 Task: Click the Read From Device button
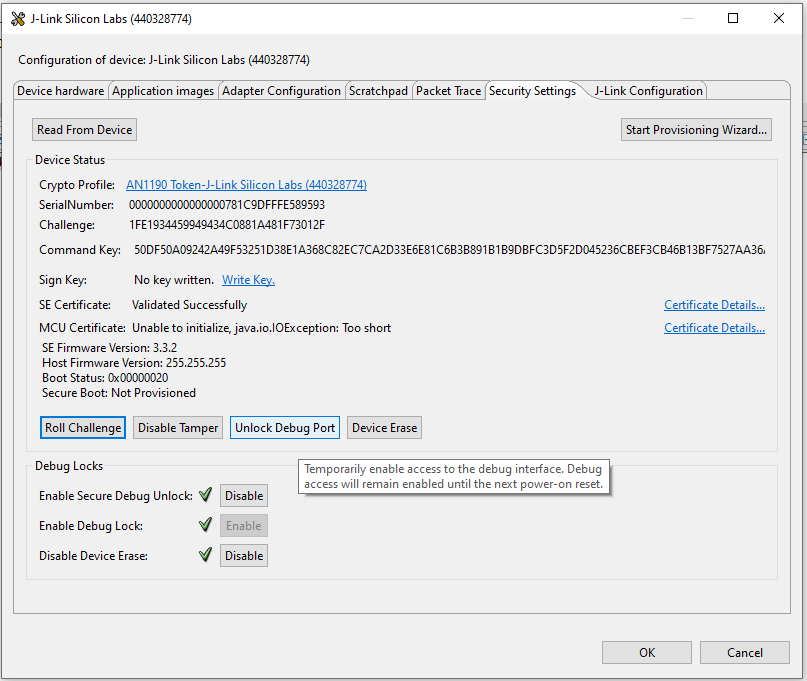(84, 130)
